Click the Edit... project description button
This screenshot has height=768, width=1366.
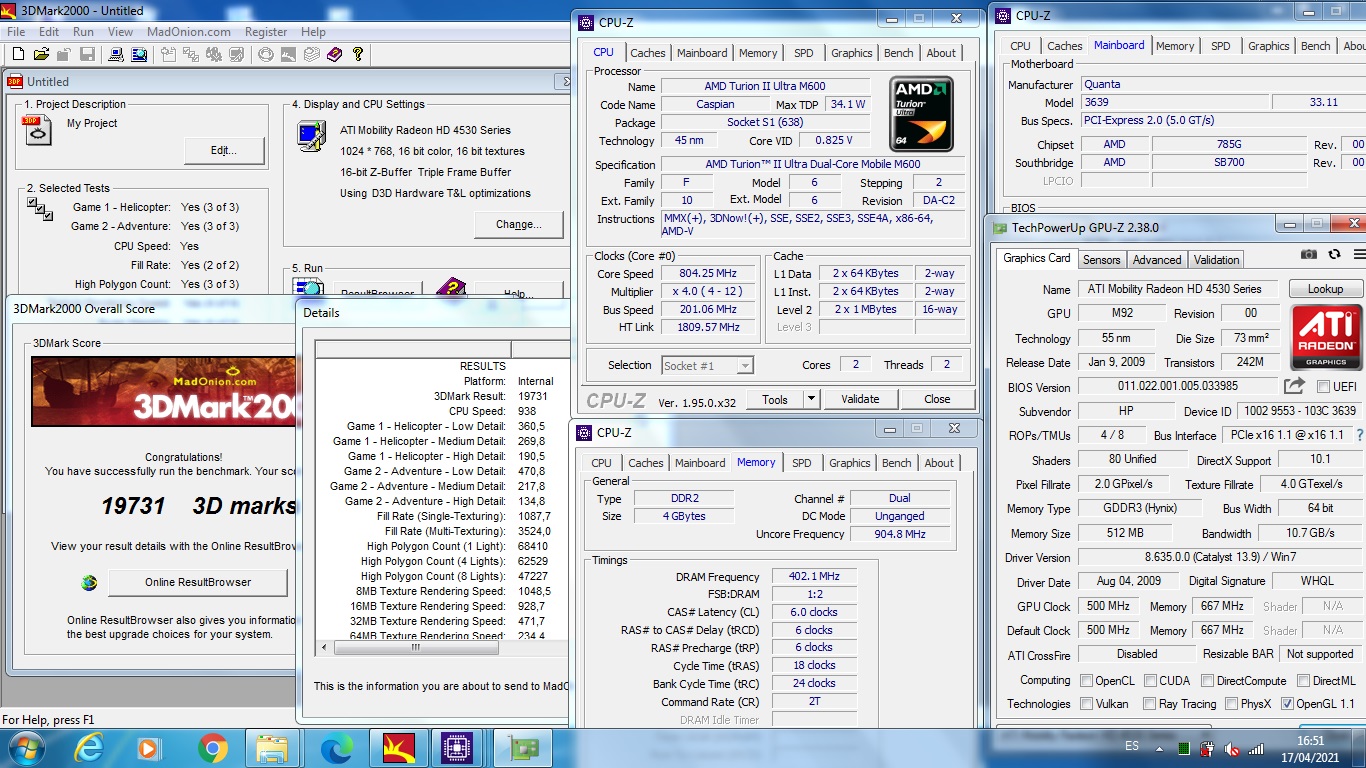[224, 151]
